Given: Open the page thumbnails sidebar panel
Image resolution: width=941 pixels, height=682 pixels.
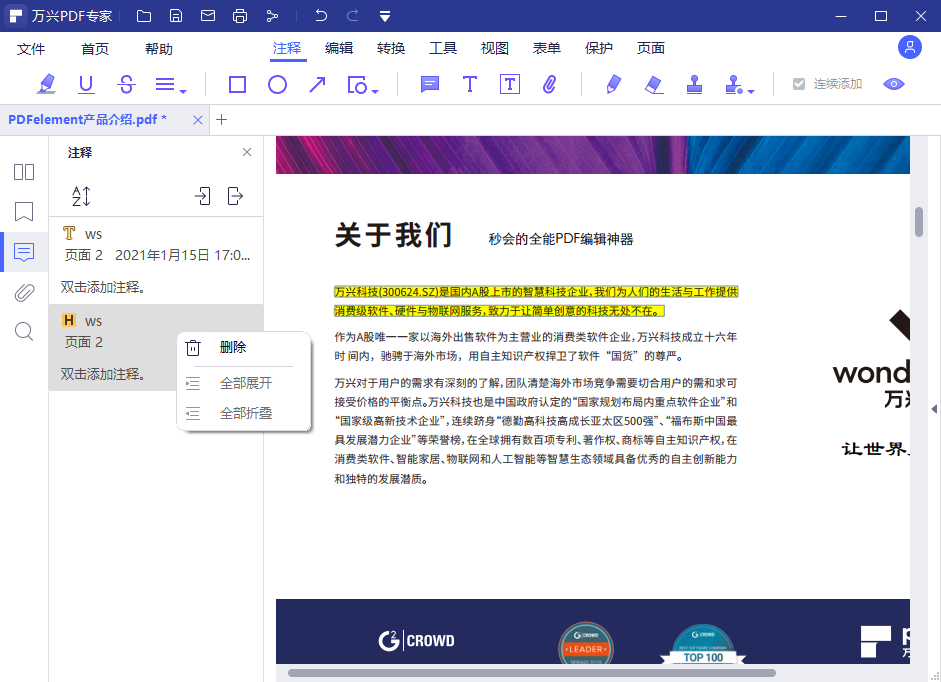Looking at the screenshot, I should [x=24, y=172].
